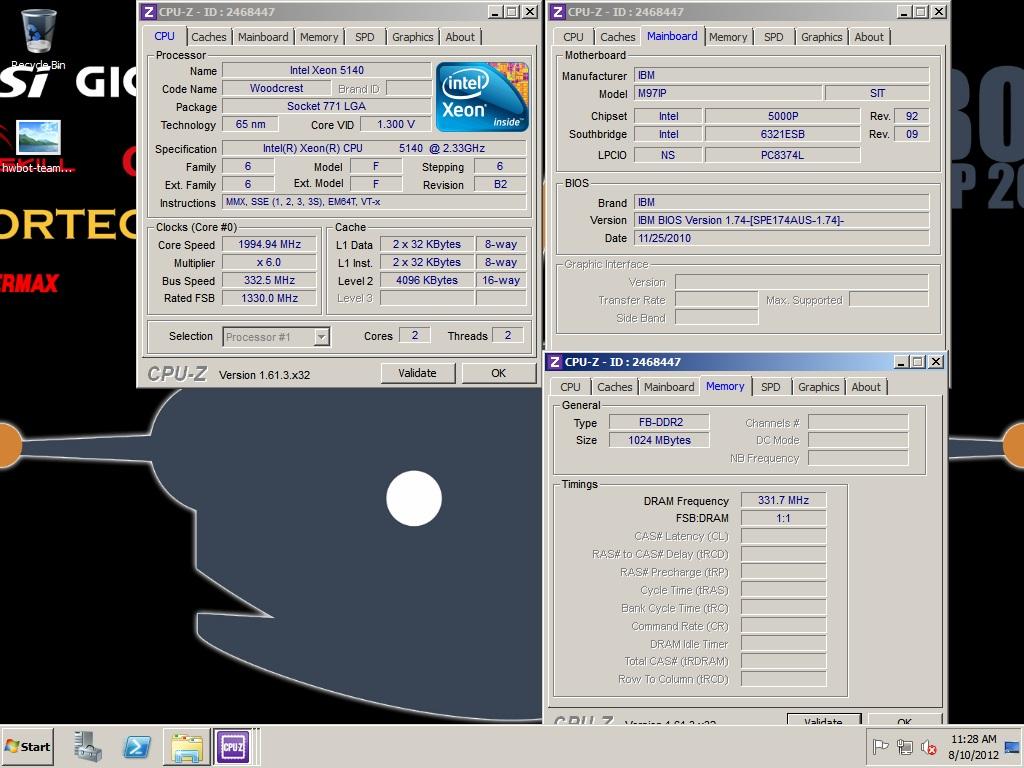The image size is (1024, 768).
Task: Click the CPU-Z title icon in Memory window
Action: pyautogui.click(x=554, y=362)
